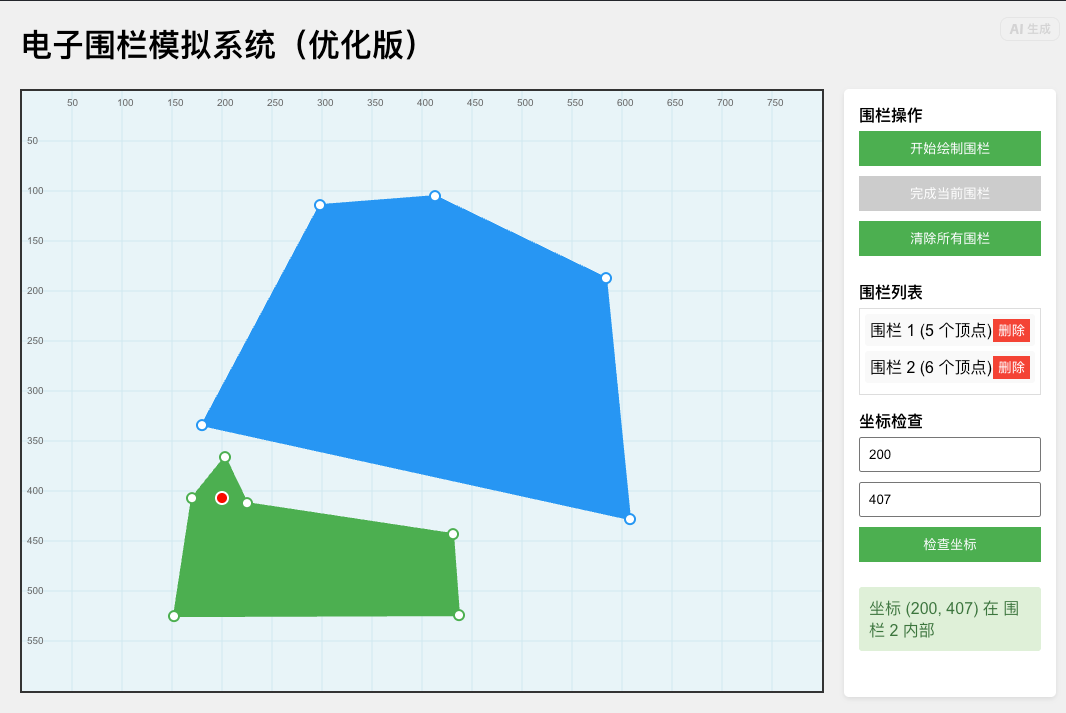Viewport: 1066px width, 713px height.
Task: Click the 围栏操作 panel heading
Action: click(889, 115)
